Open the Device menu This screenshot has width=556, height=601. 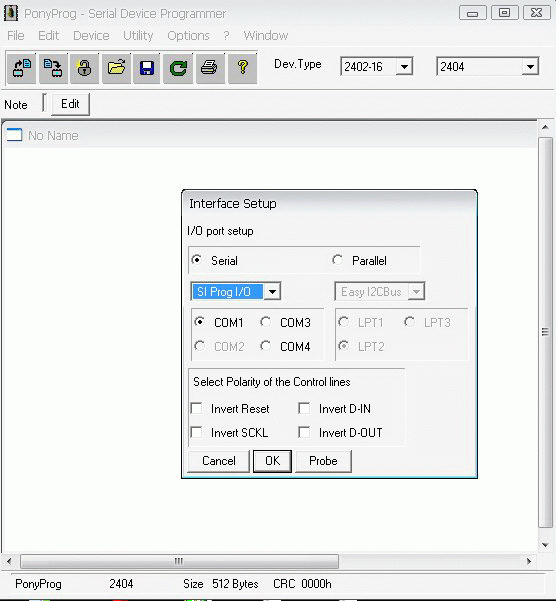[x=91, y=36]
